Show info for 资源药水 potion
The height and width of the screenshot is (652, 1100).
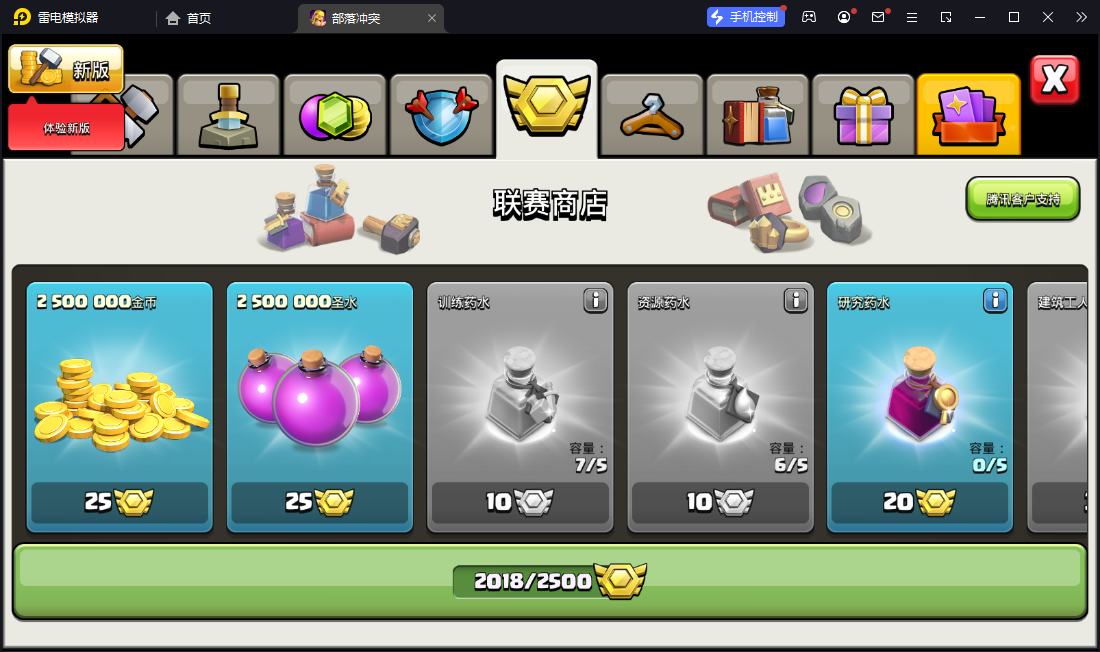coord(796,301)
